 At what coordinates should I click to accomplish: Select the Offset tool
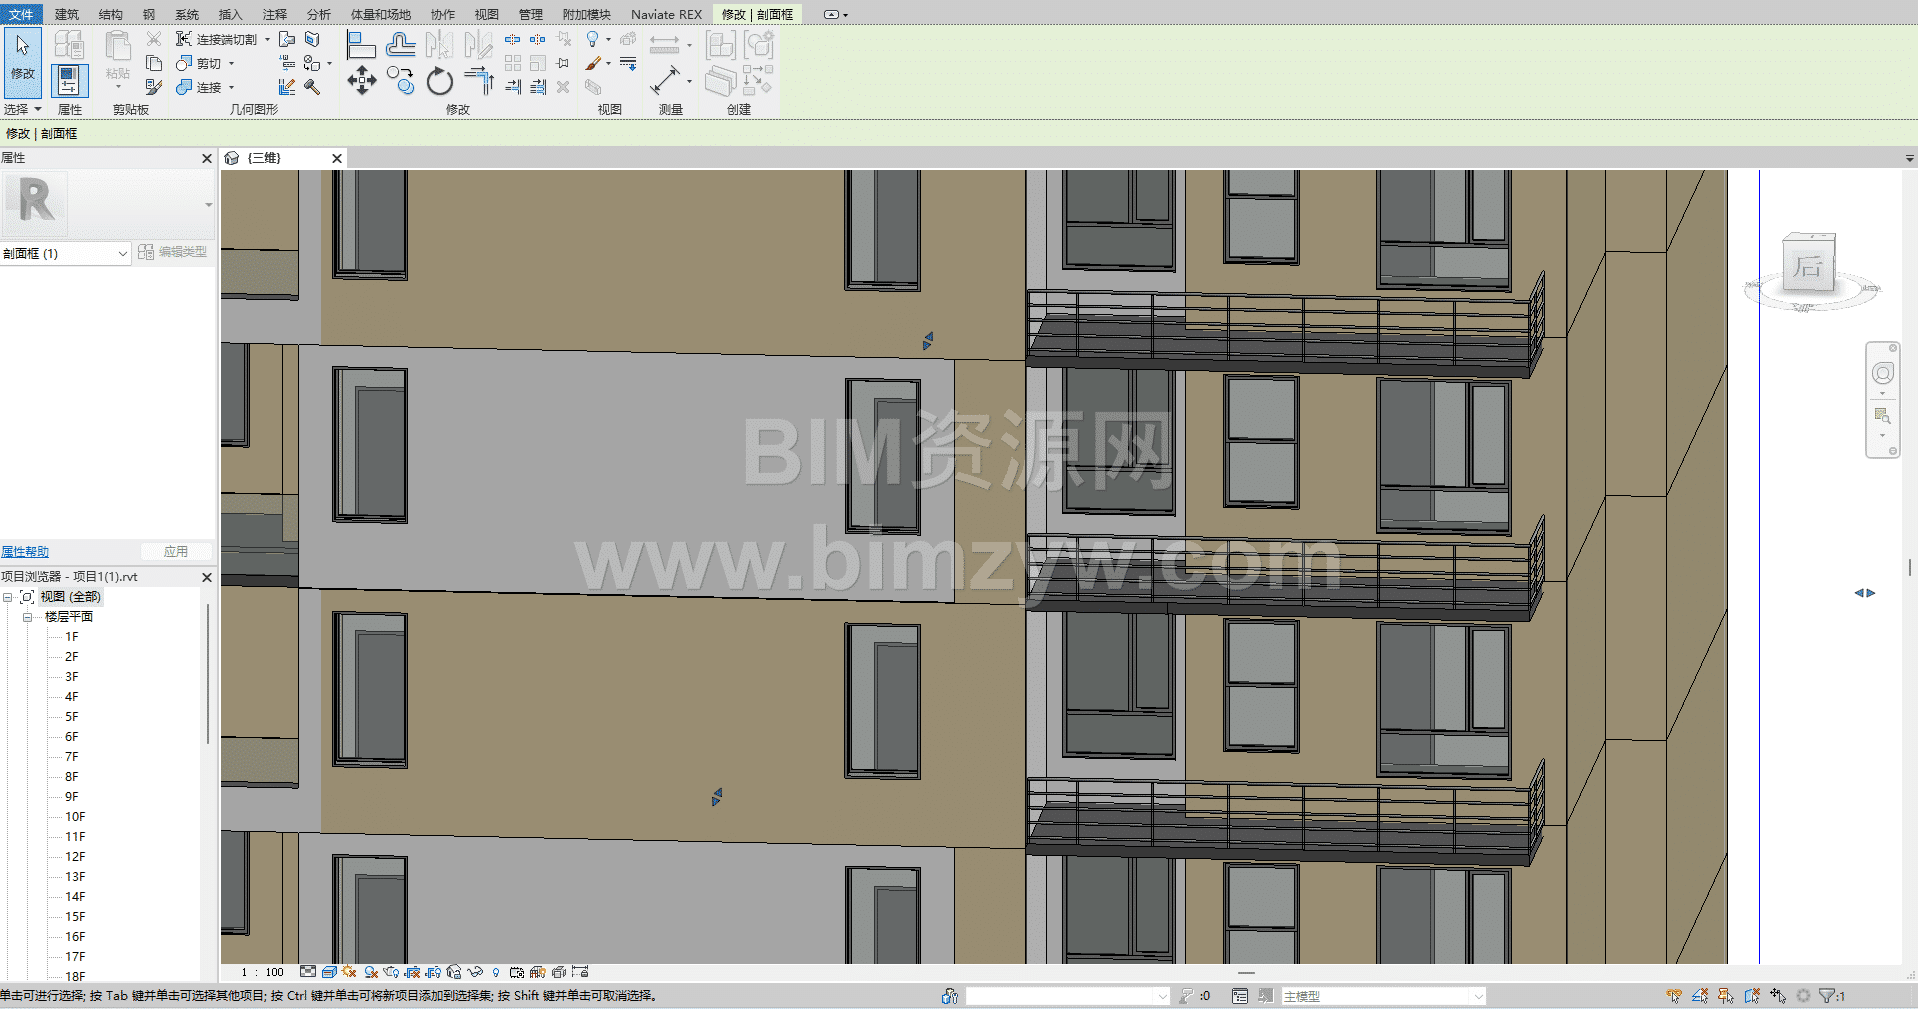click(401, 45)
